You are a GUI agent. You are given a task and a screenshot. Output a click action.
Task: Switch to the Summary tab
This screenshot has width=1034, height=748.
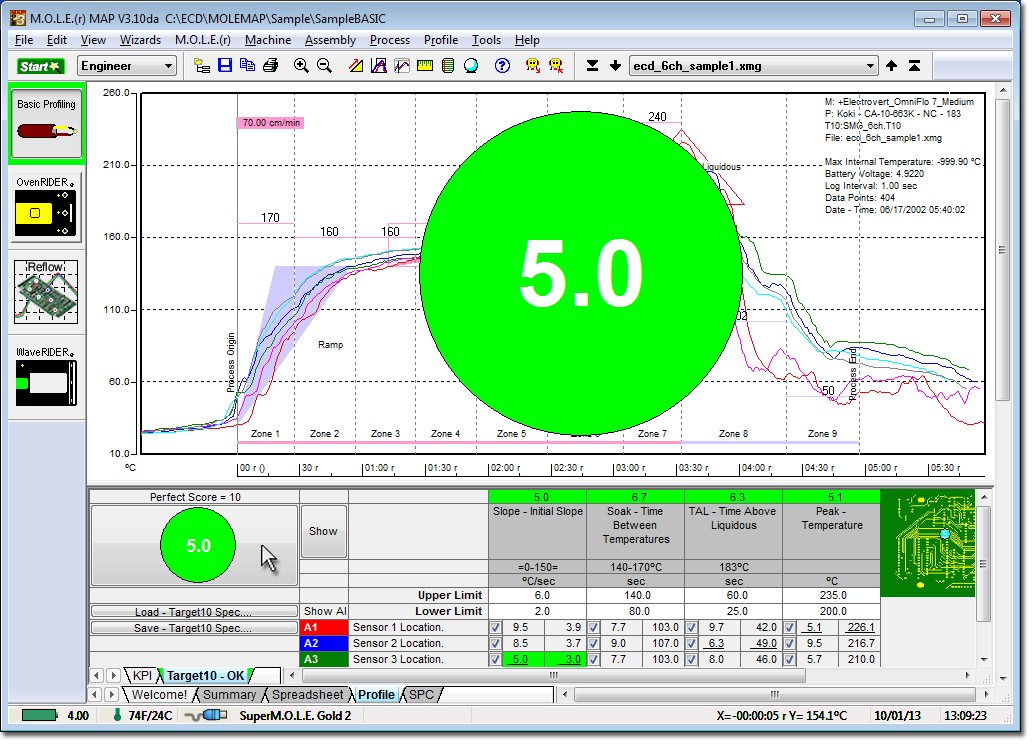coord(229,695)
